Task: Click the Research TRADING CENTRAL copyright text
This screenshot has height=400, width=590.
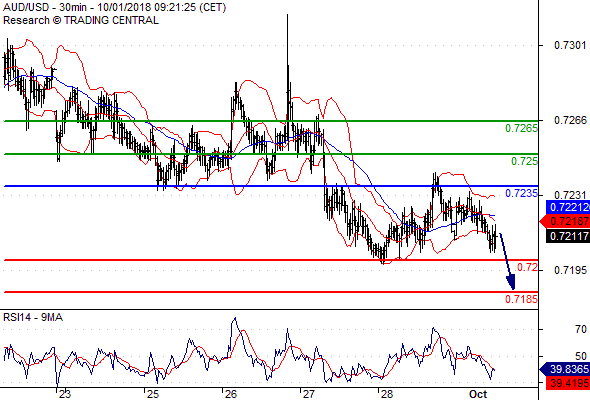Action: click(x=81, y=20)
